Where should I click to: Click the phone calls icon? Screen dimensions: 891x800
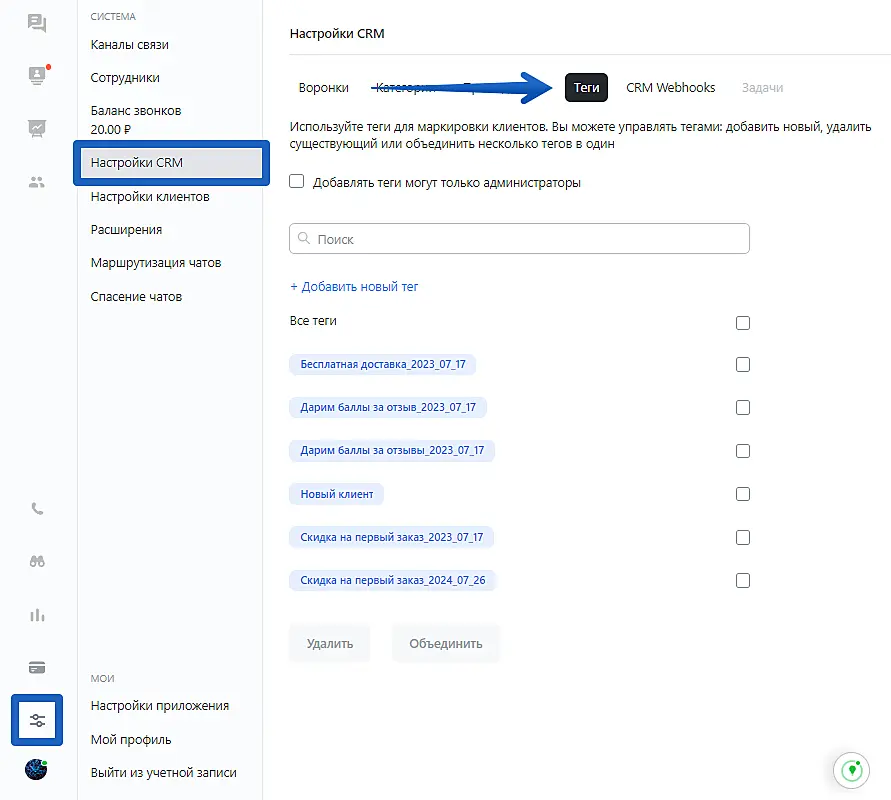point(37,508)
